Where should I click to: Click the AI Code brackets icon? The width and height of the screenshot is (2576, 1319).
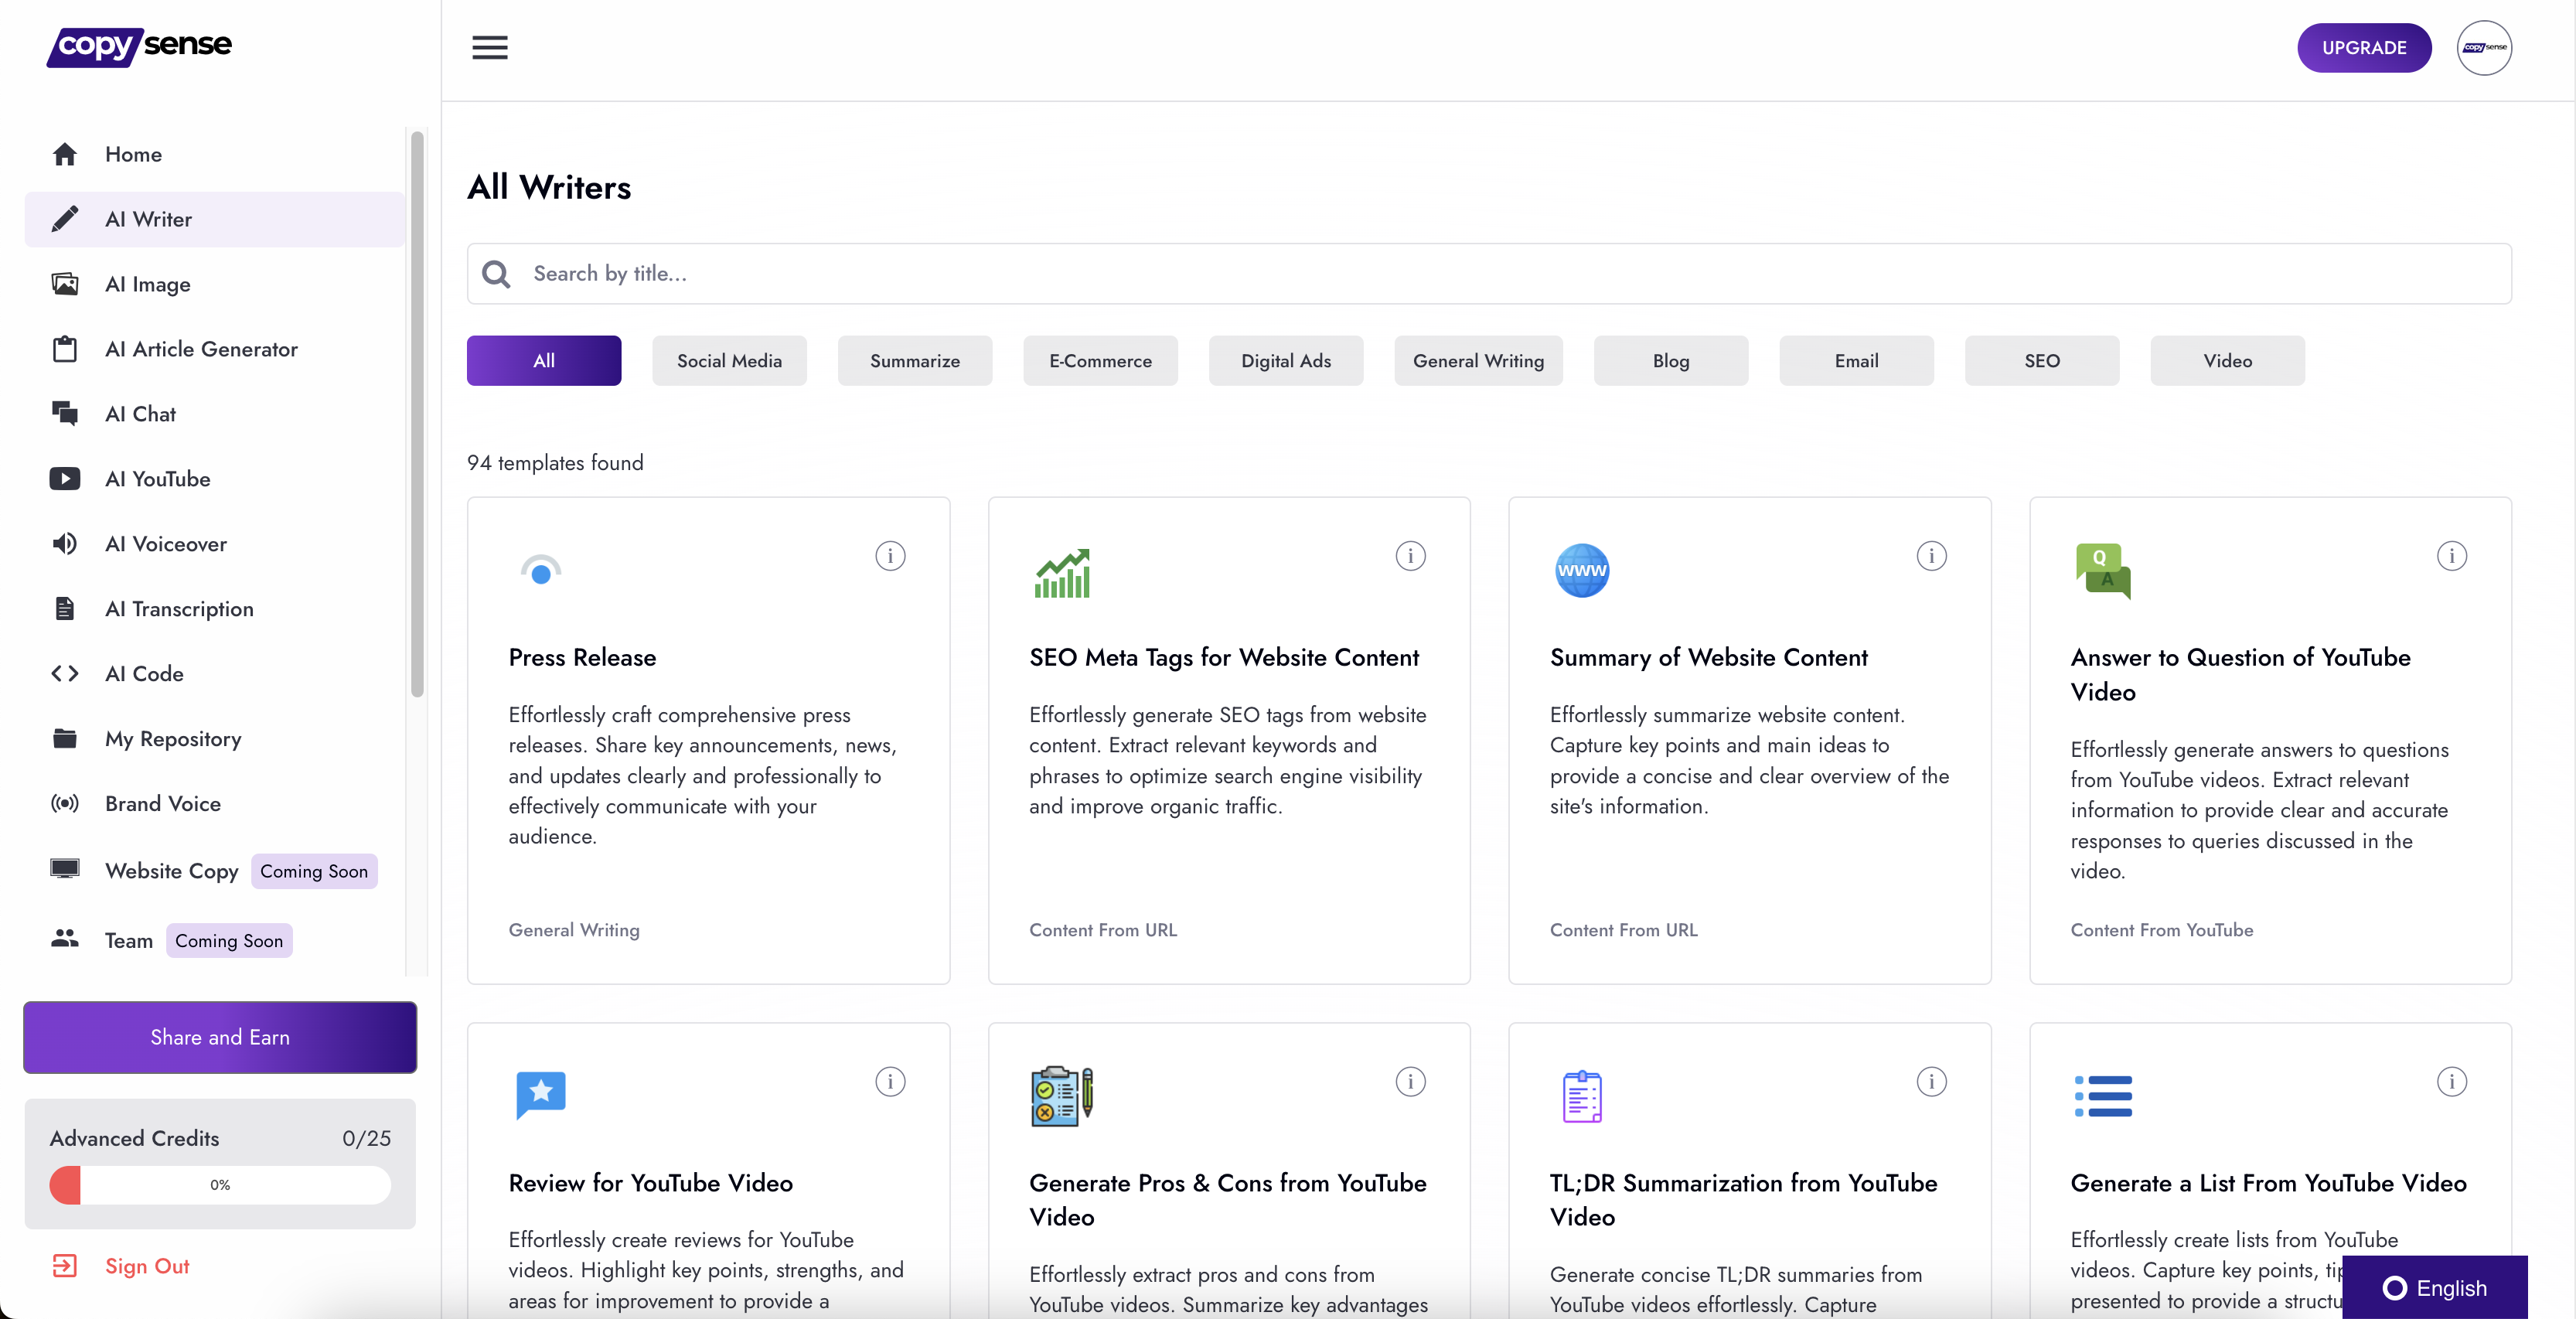(65, 674)
